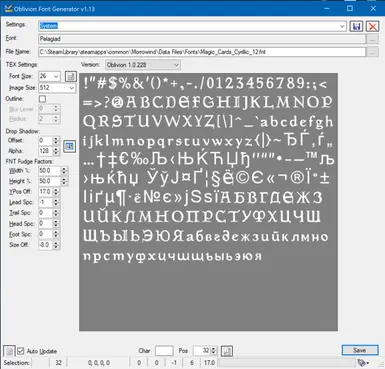Image resolution: width=385 pixels, height=369 pixels.
Task: Click the drop shadow color icon beside Offset
Action: pos(69,146)
